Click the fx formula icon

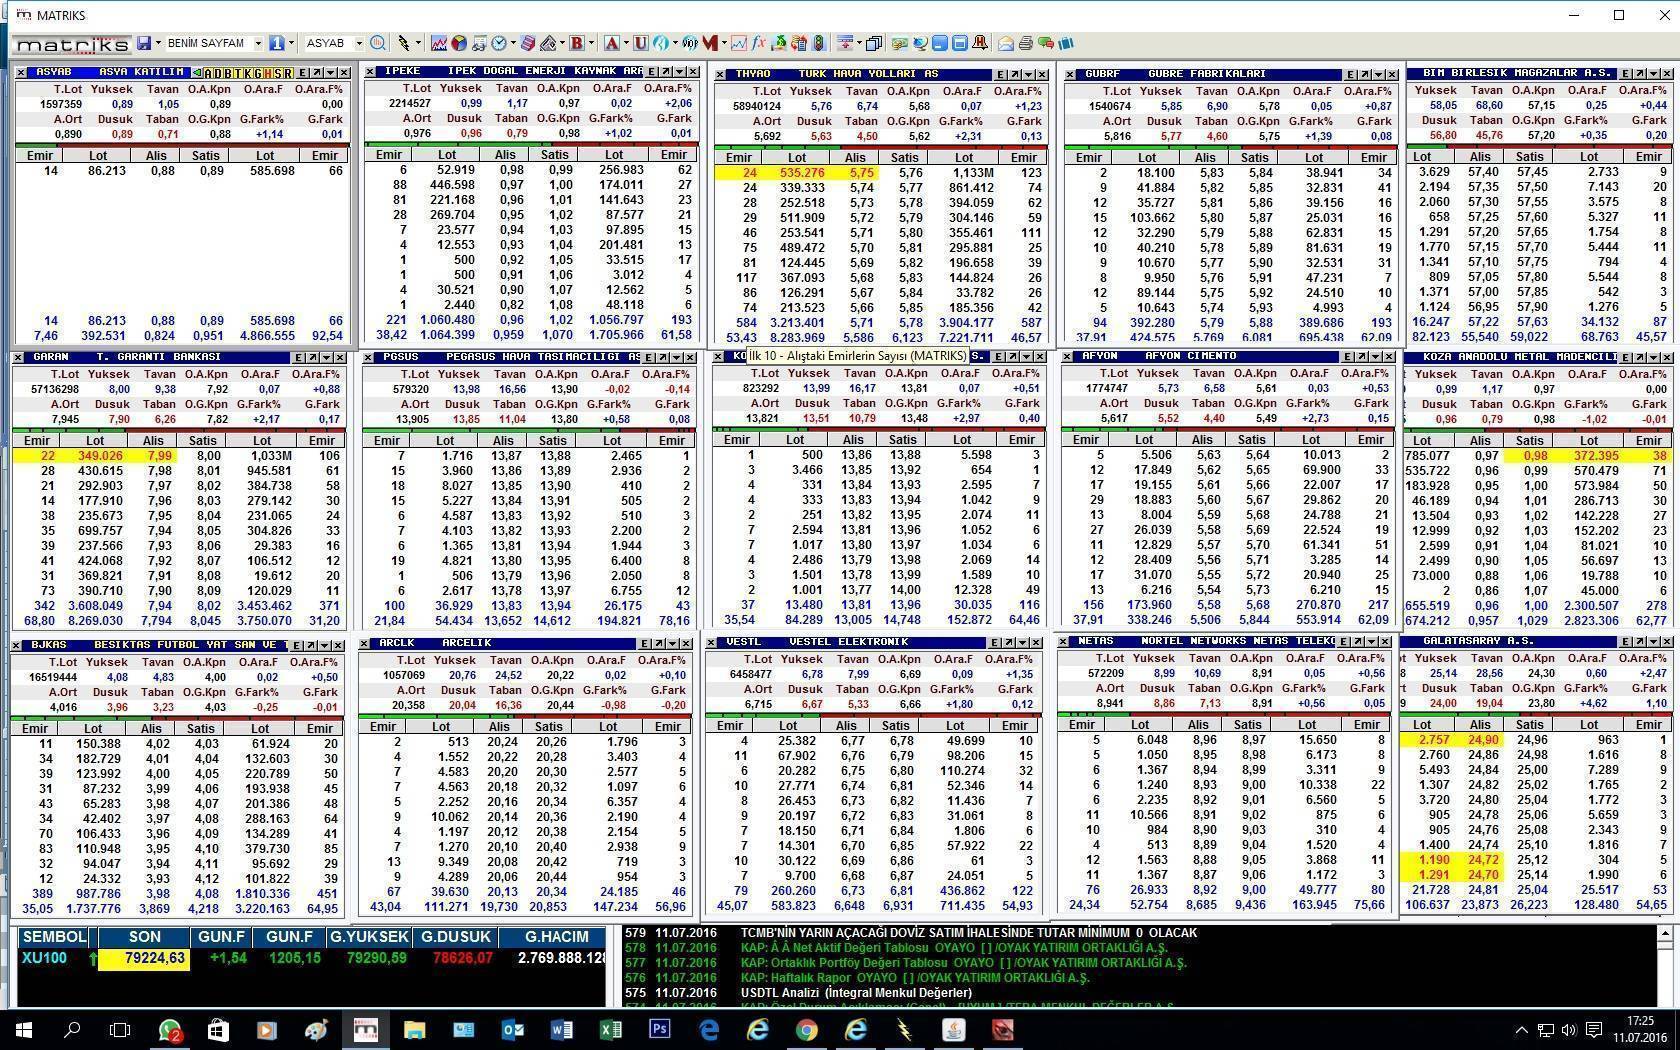[x=759, y=43]
